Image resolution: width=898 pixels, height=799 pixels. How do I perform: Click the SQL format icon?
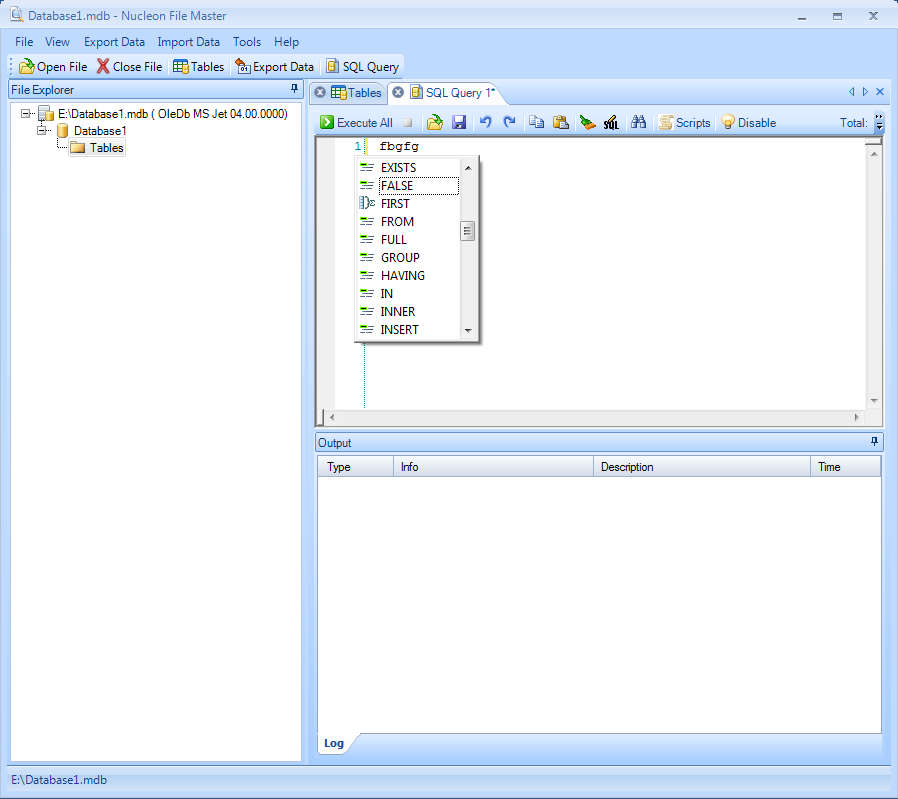pyautogui.click(x=611, y=123)
